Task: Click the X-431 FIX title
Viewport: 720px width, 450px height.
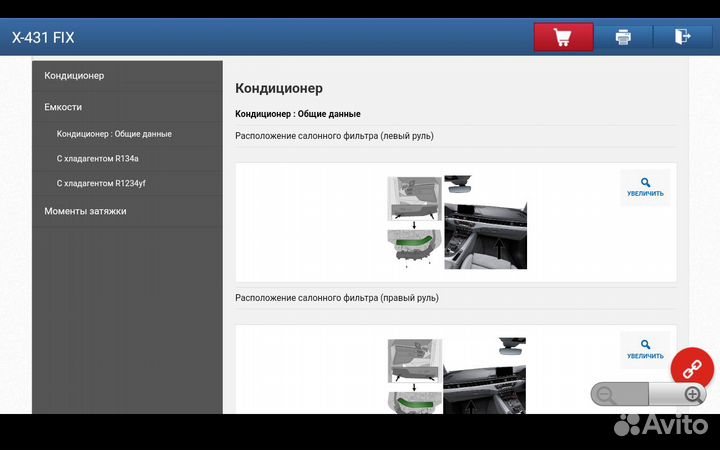Action: (x=43, y=38)
